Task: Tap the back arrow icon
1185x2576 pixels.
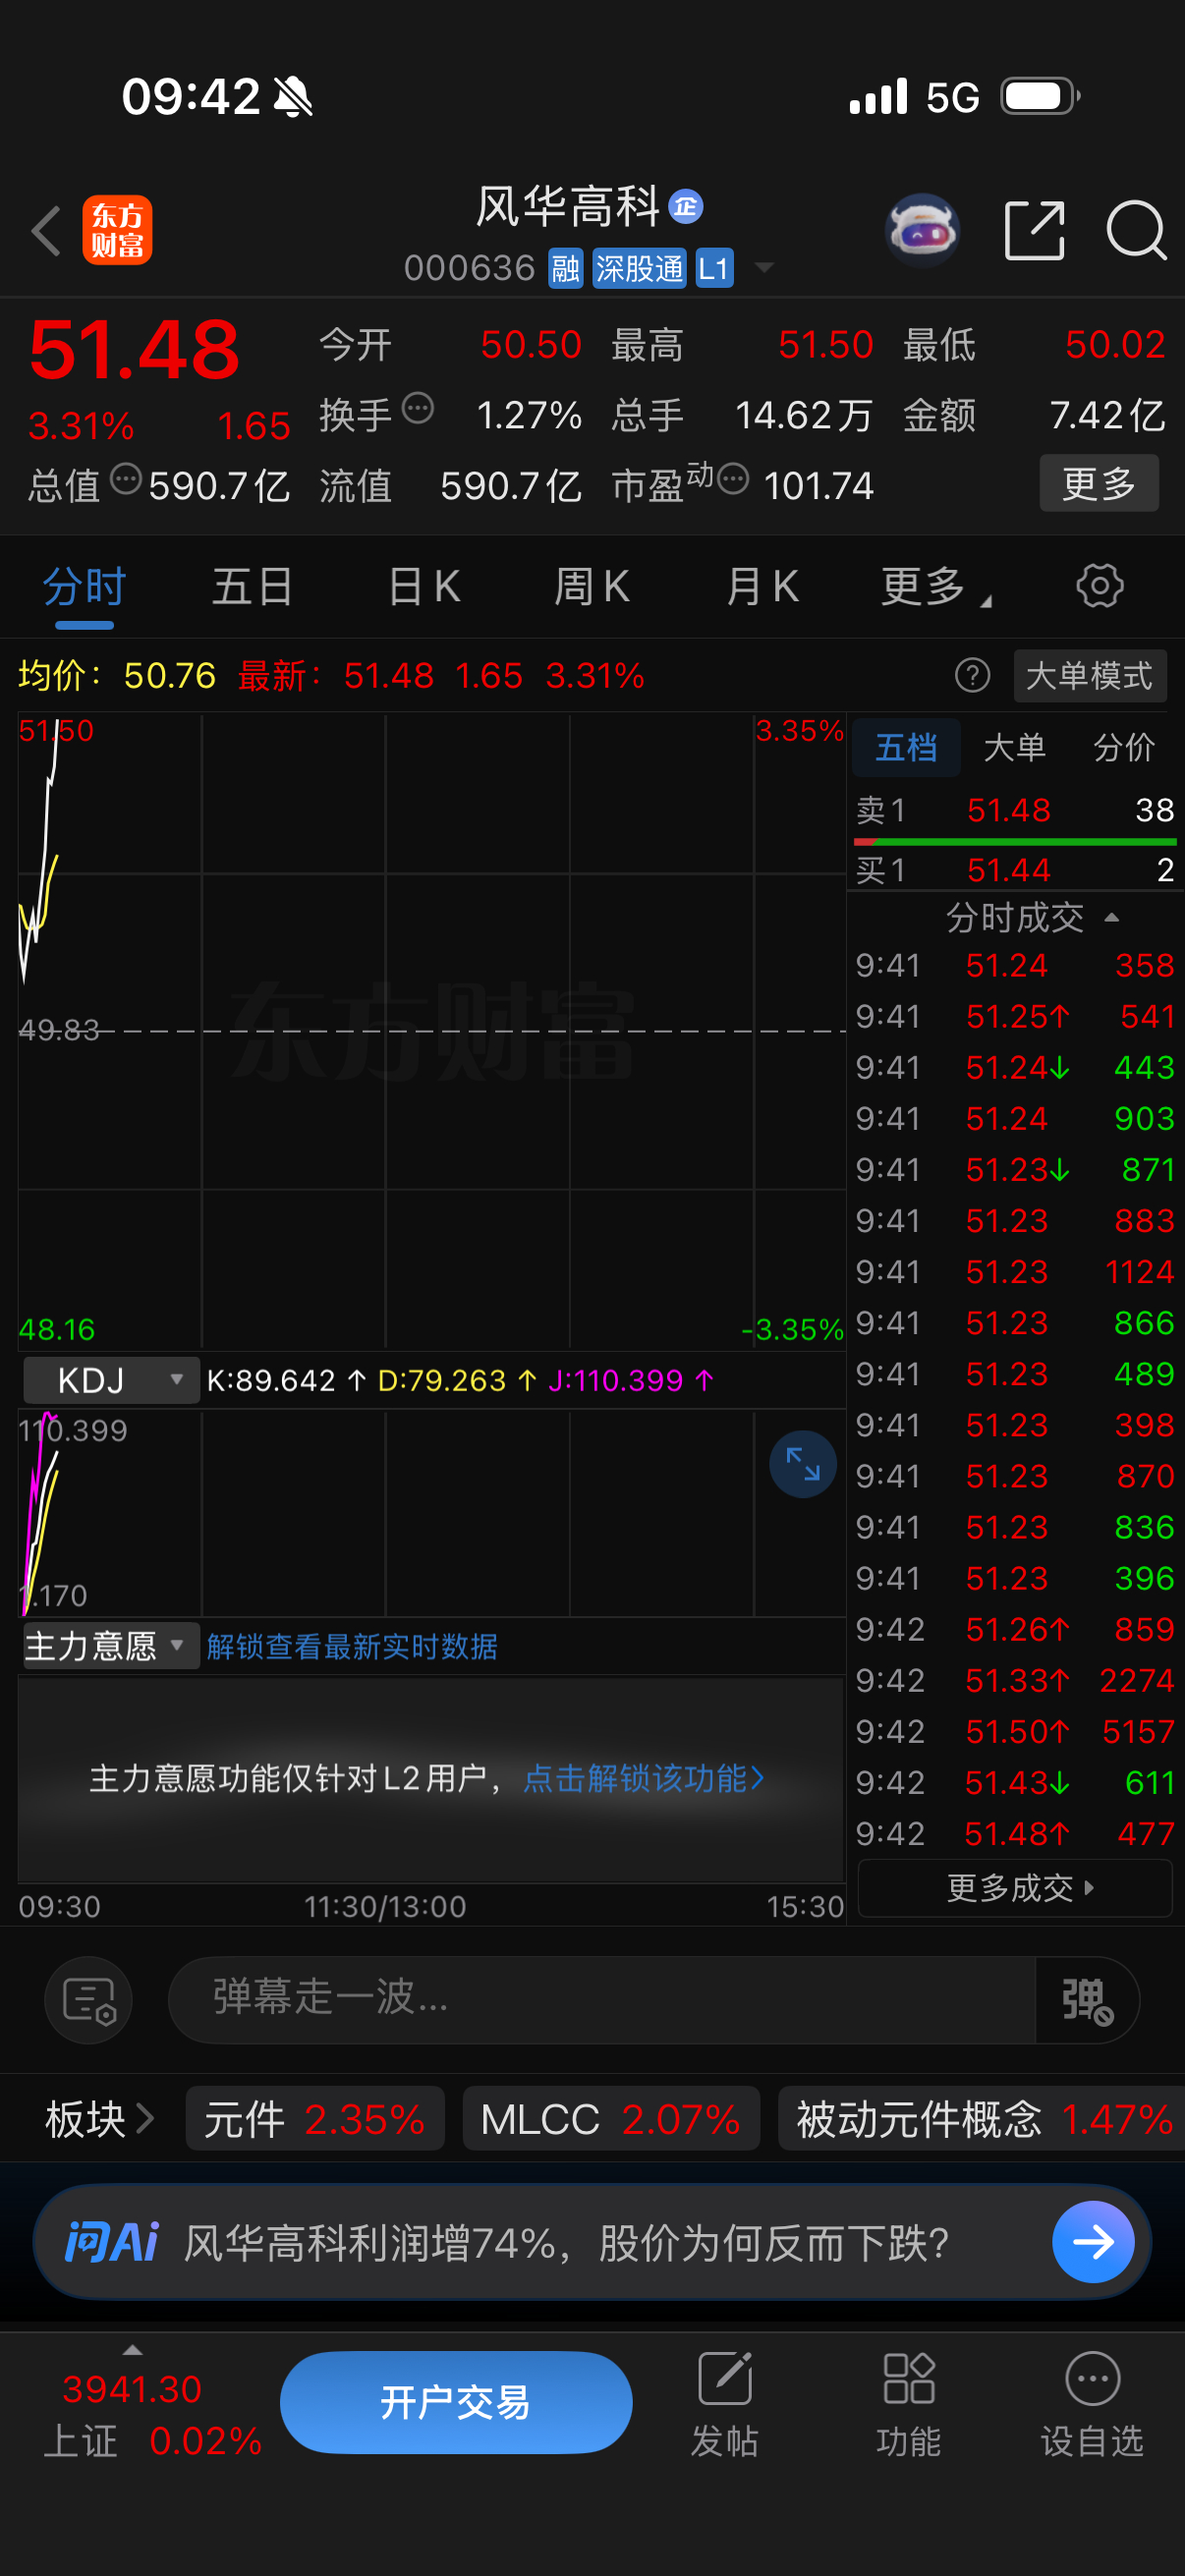Action: (46, 231)
